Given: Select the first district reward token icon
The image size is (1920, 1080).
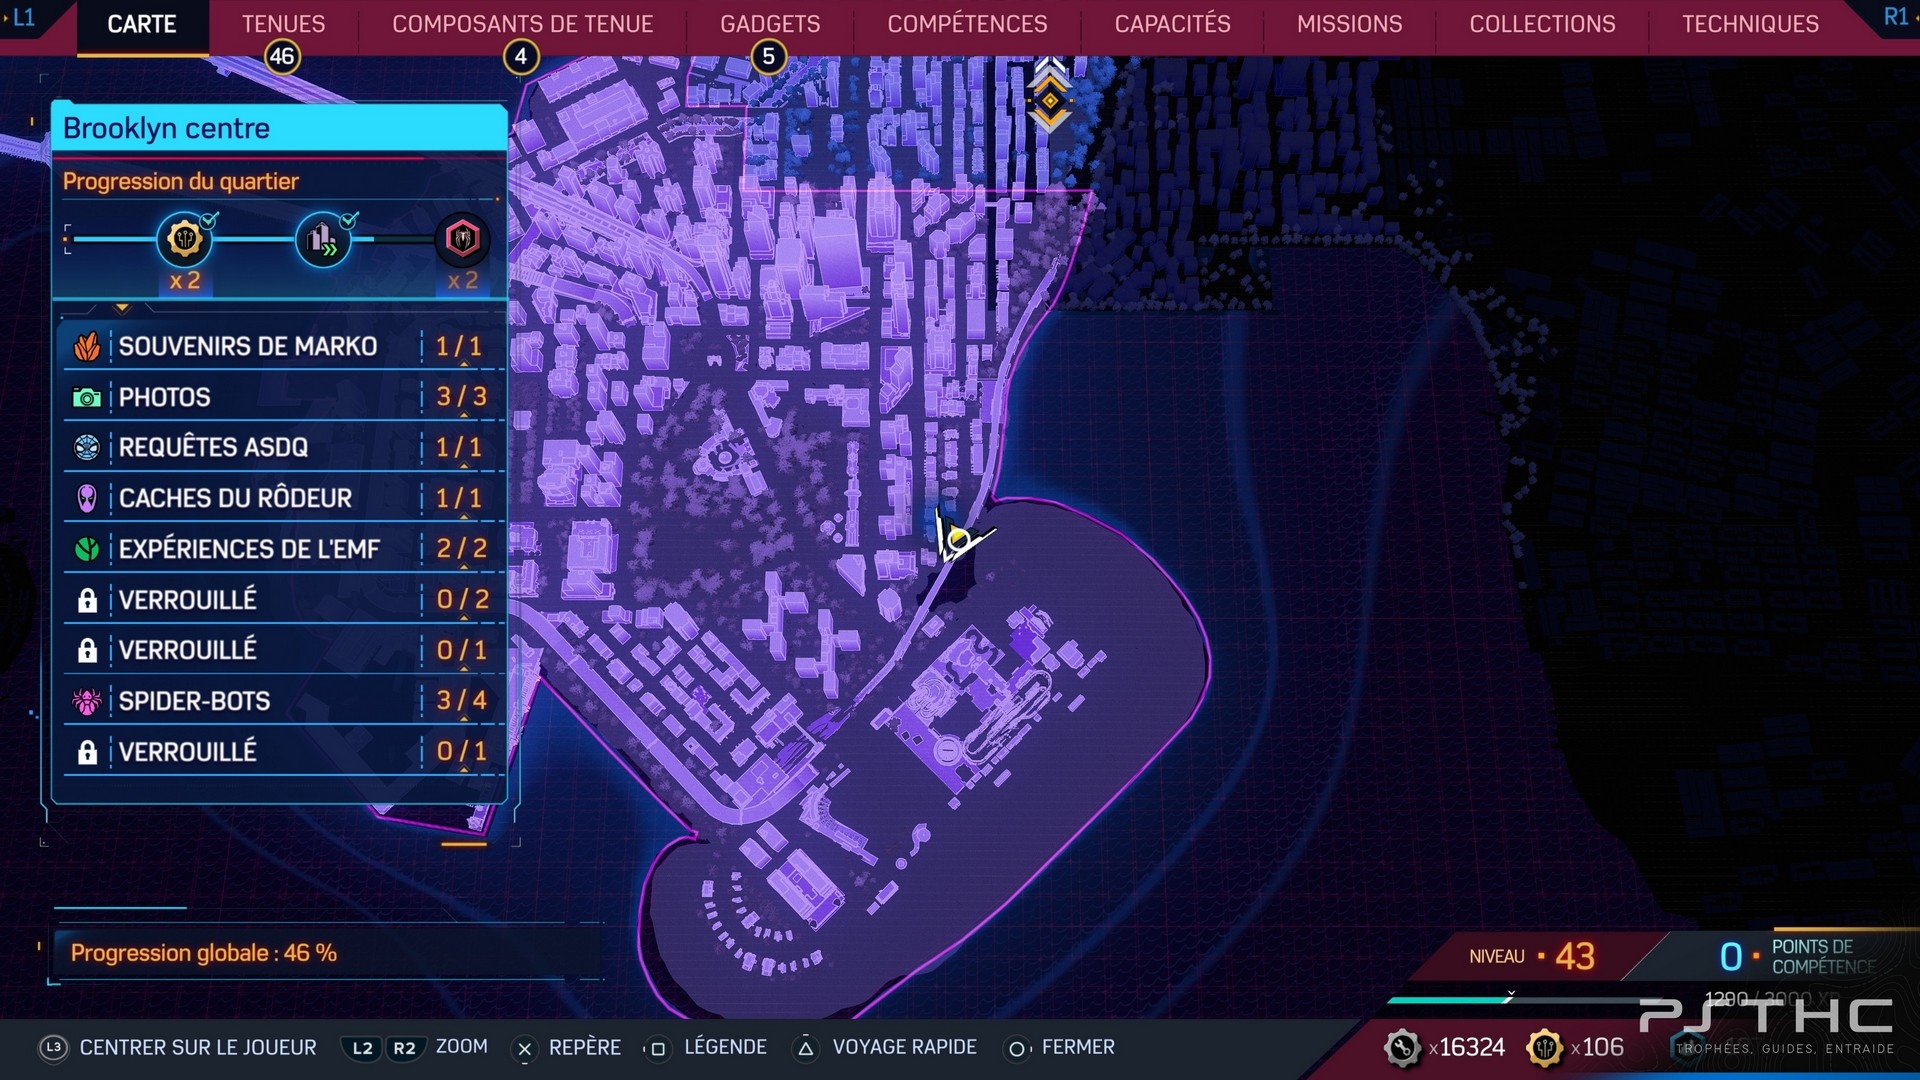Looking at the screenshot, I should [x=185, y=239].
